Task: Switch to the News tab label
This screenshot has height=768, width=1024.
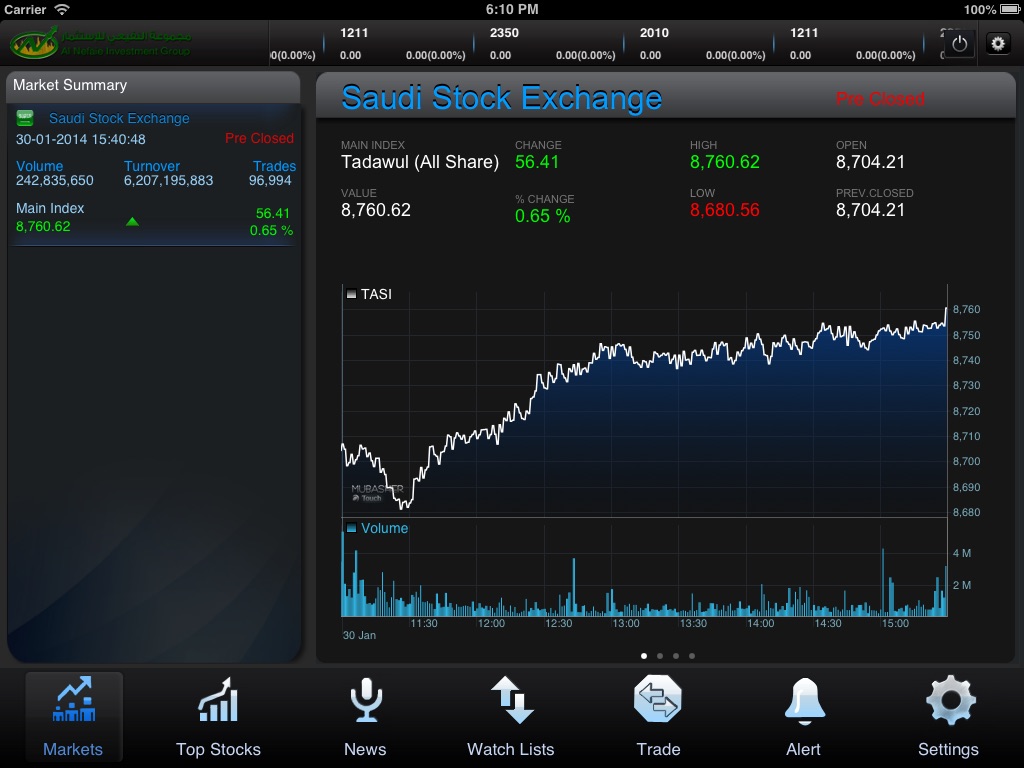Action: [x=365, y=749]
